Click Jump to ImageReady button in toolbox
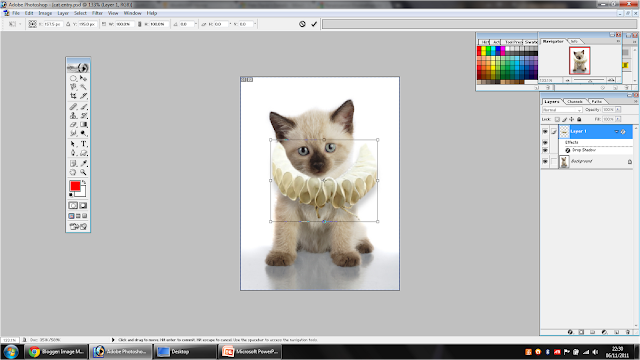The height and width of the screenshot is (360, 640). pyautogui.click(x=78, y=227)
